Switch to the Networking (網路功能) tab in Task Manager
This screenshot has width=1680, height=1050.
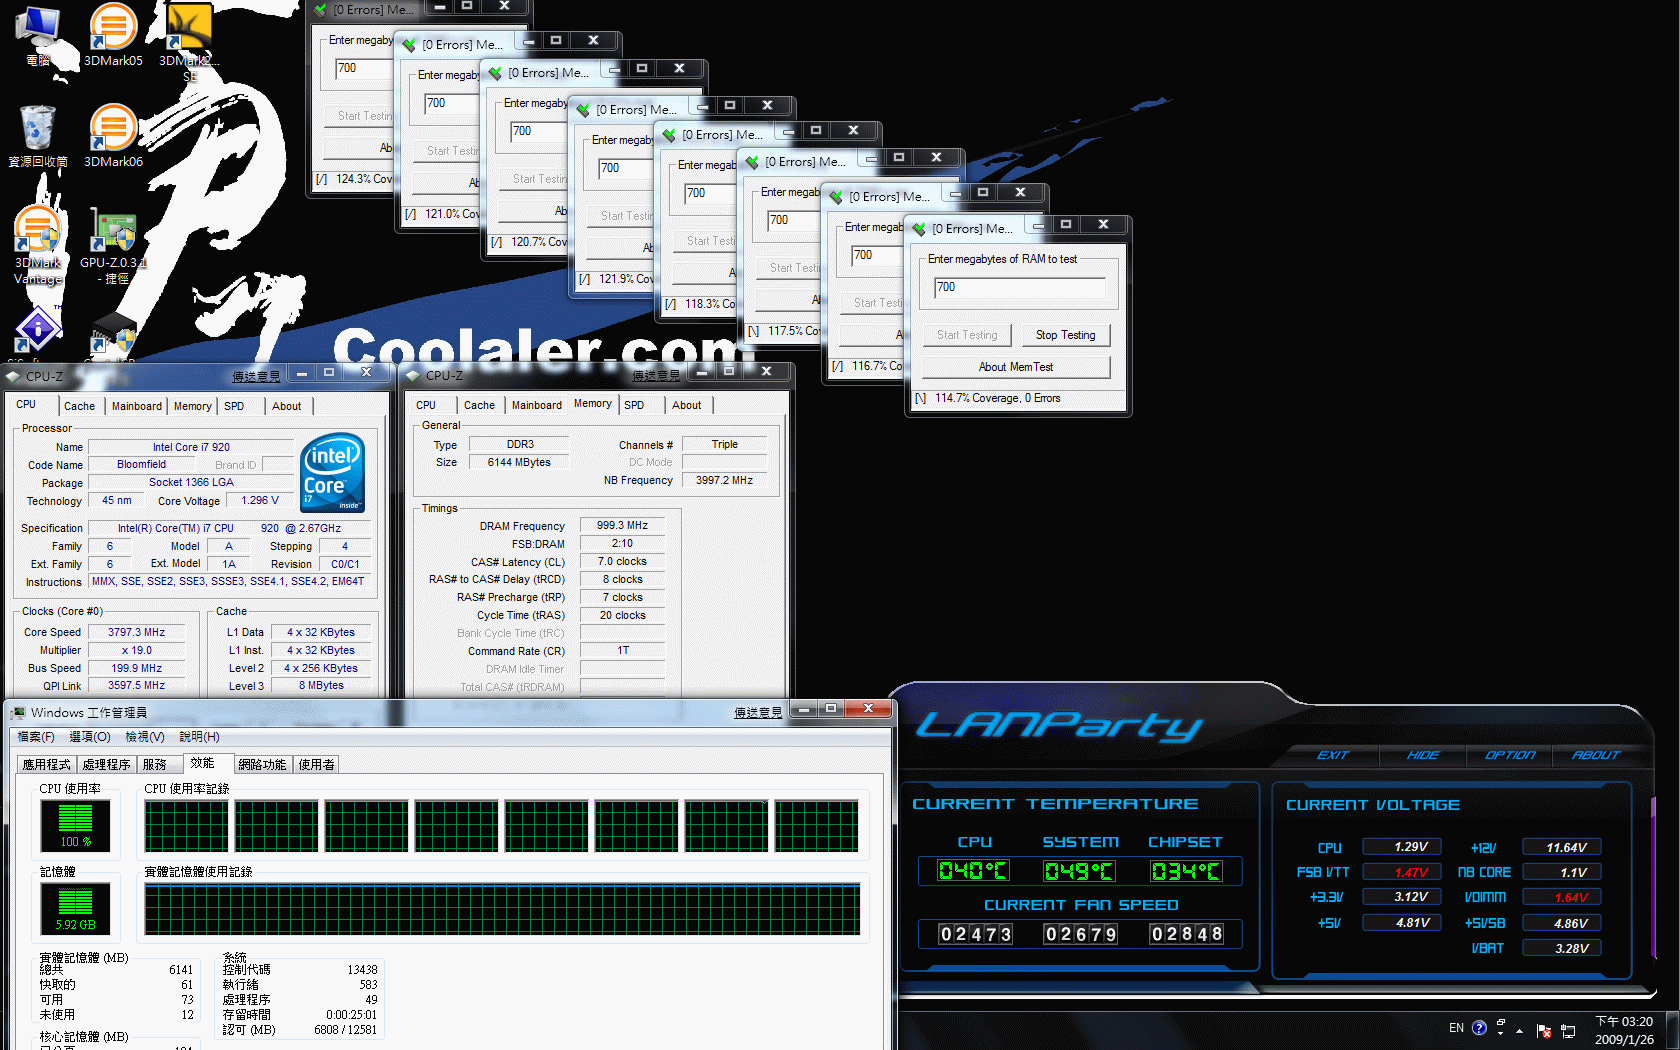click(263, 764)
